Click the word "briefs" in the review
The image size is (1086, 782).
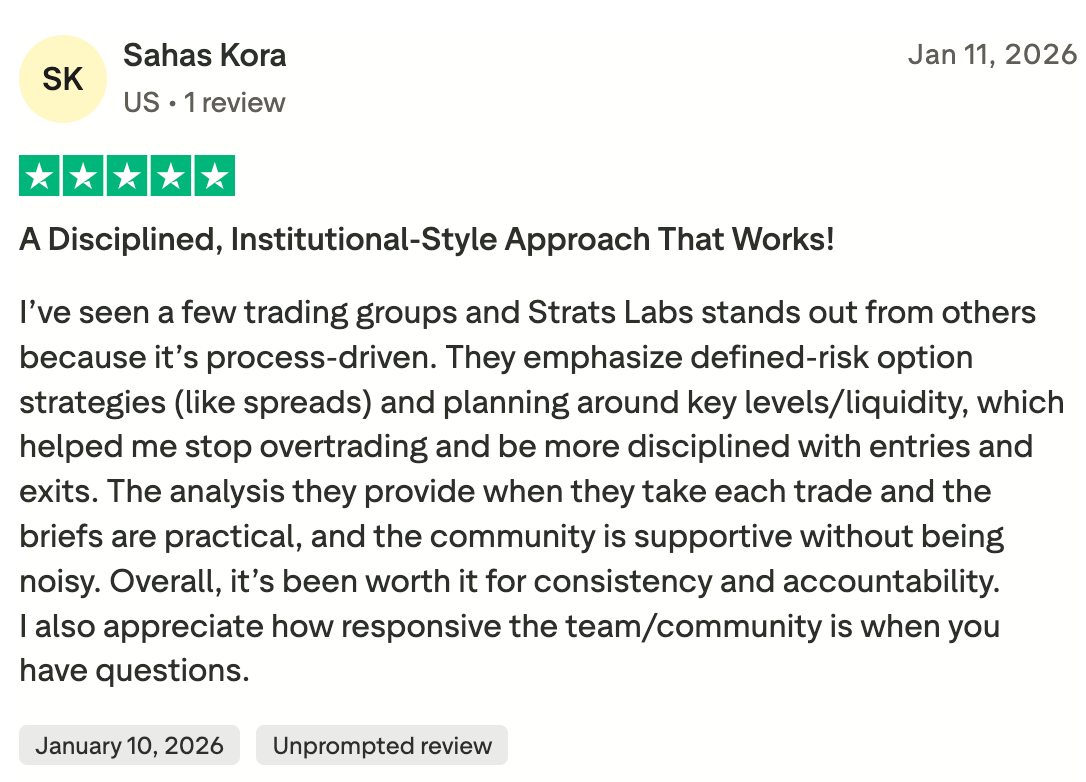62,537
